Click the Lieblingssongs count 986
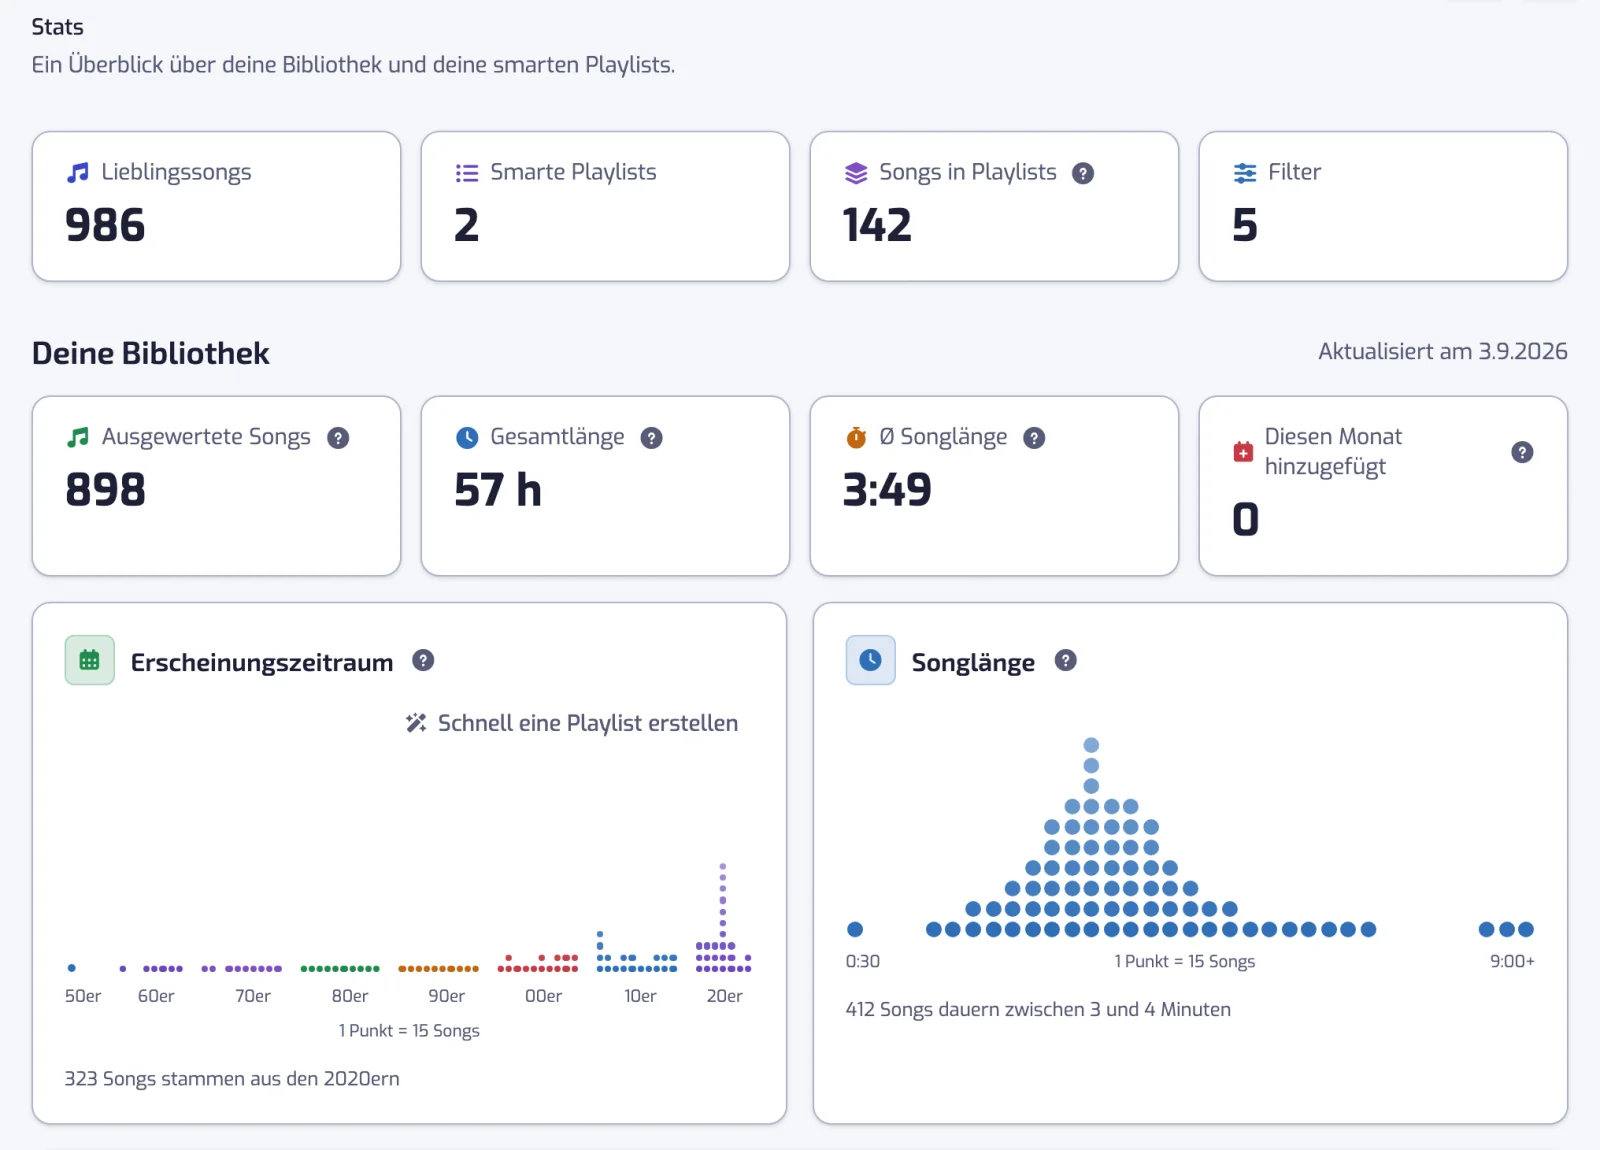1600x1150 pixels. (105, 225)
